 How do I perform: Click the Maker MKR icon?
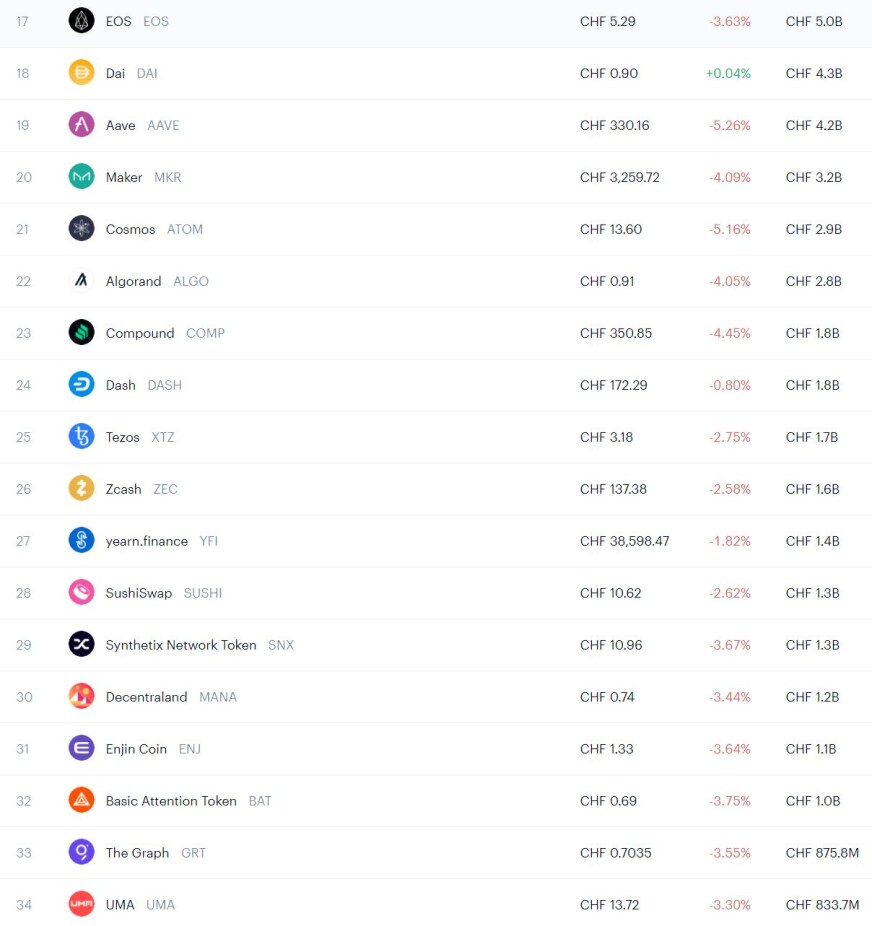pos(81,177)
